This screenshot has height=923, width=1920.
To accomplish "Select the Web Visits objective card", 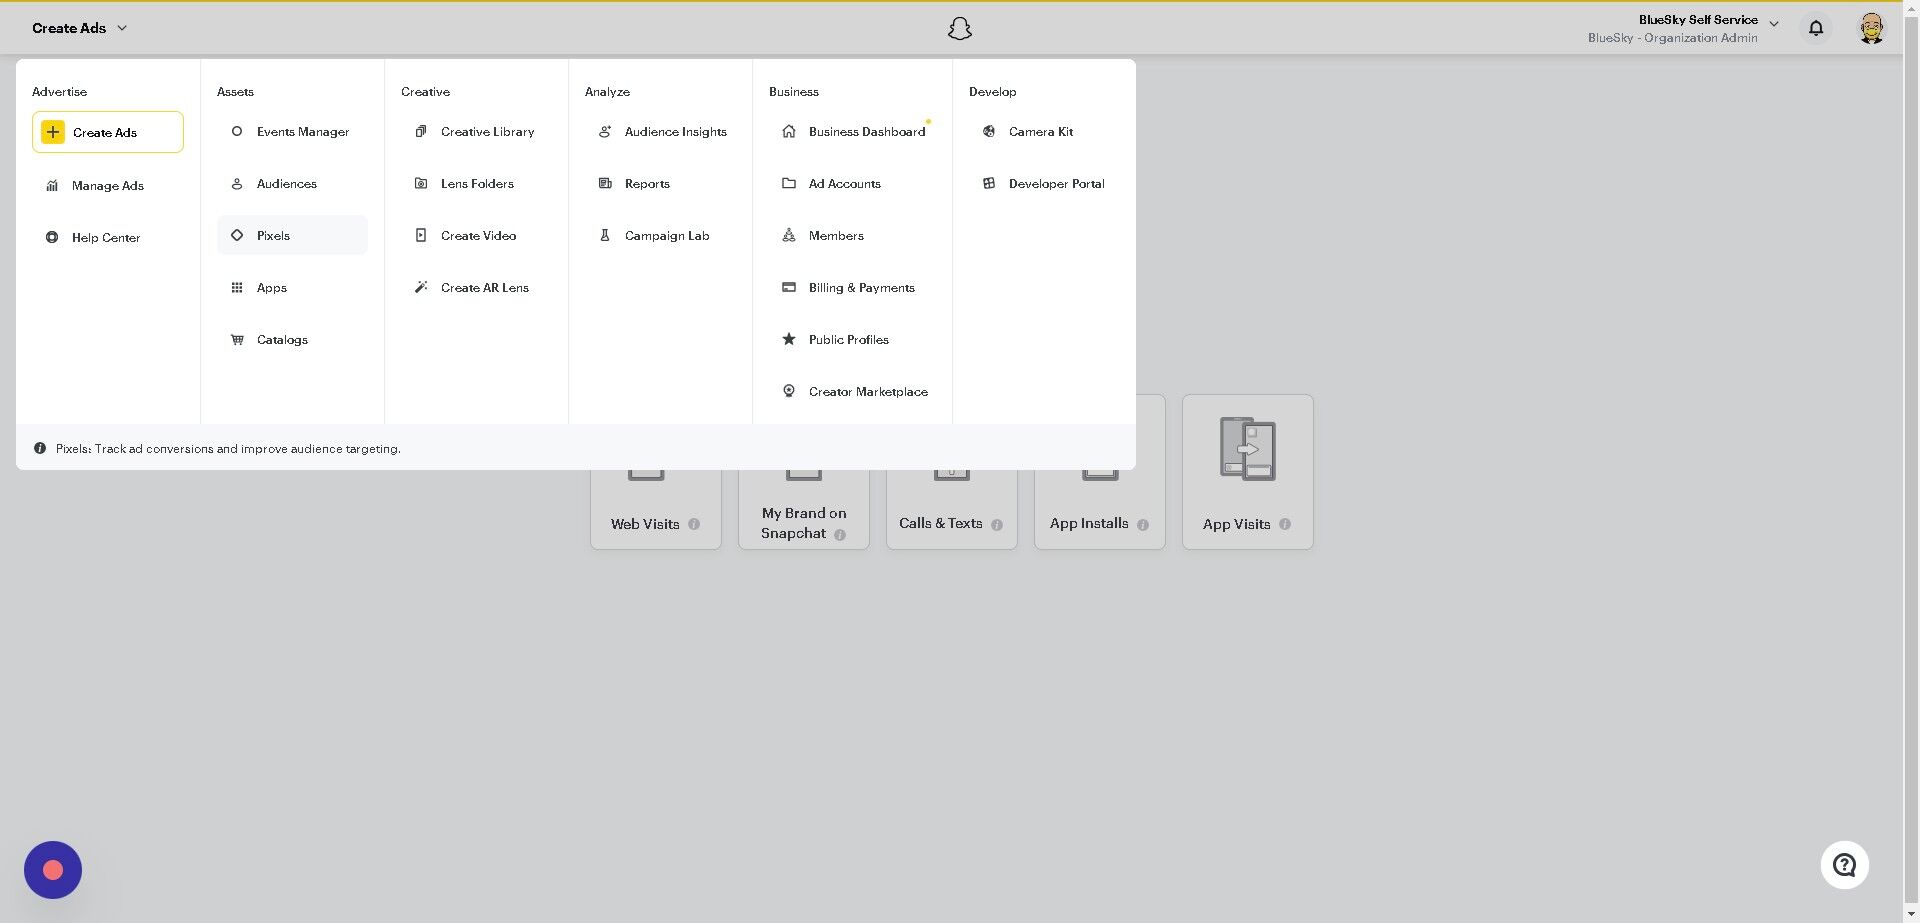I will (656, 509).
